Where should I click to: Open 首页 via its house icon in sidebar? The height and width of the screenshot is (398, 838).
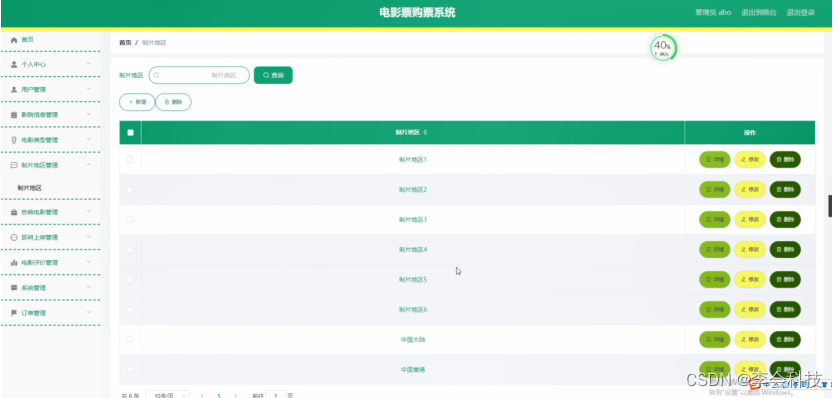tap(14, 40)
